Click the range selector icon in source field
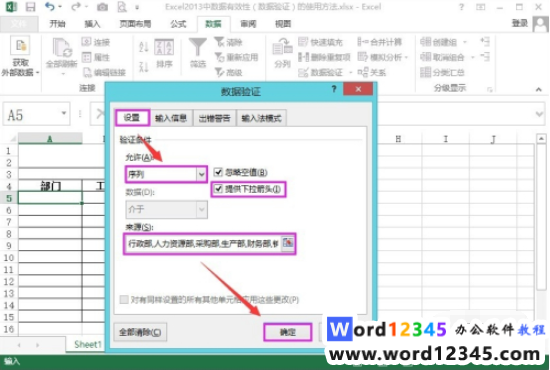This screenshot has height=370, width=550. tap(288, 243)
